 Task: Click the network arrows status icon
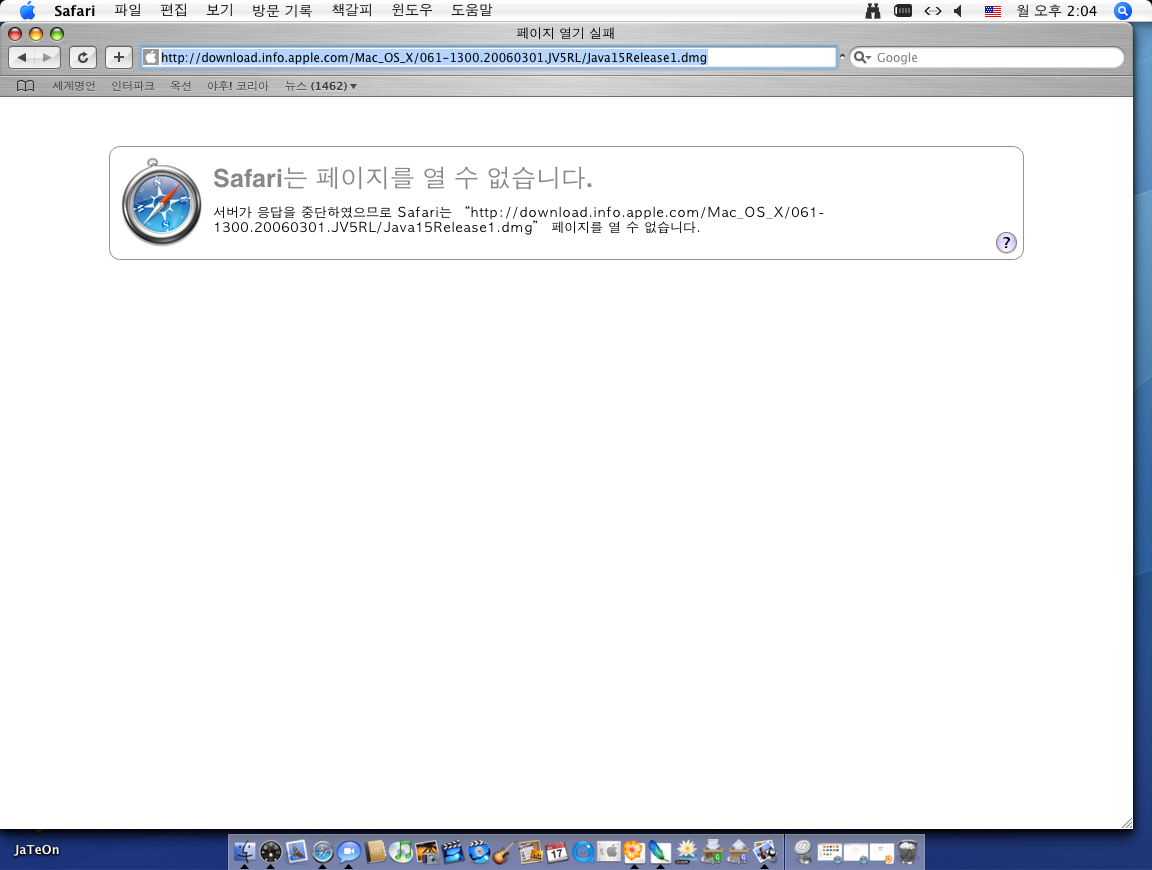tap(932, 10)
